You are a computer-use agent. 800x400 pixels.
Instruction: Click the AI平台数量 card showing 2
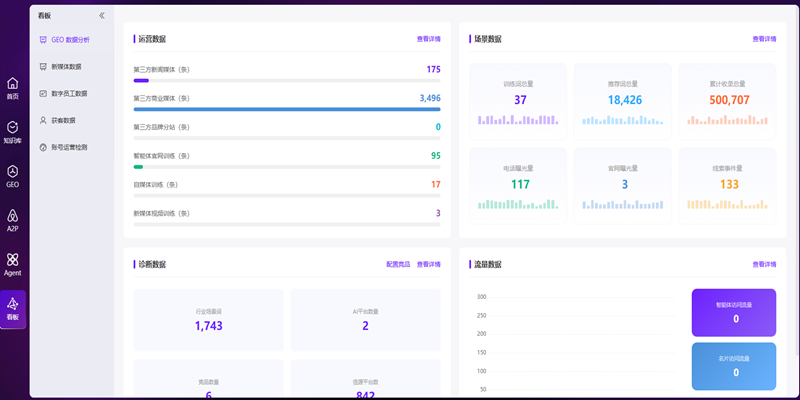tap(365, 320)
